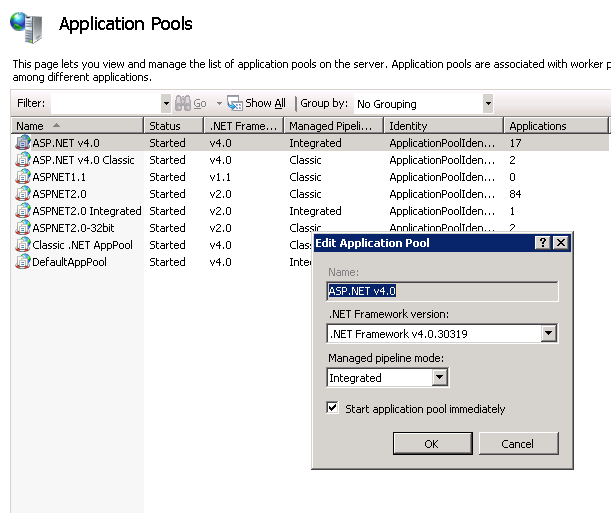The width and height of the screenshot is (611, 513).
Task: Click the Show All filter icon
Action: pos(235,103)
